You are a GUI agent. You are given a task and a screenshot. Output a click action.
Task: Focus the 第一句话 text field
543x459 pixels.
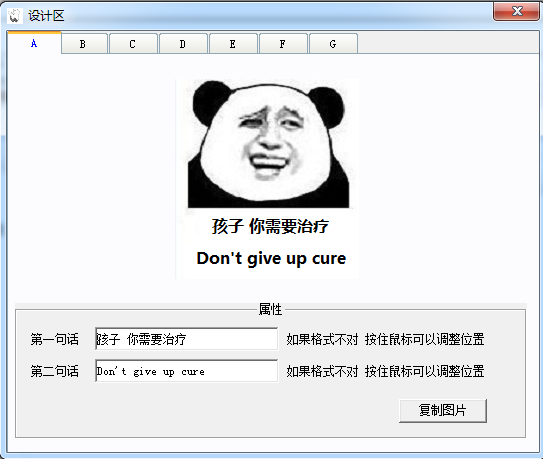pyautogui.click(x=186, y=339)
